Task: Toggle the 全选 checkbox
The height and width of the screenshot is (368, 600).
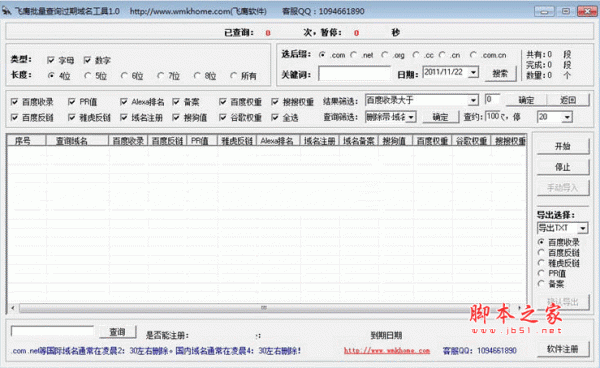Action: click(275, 117)
